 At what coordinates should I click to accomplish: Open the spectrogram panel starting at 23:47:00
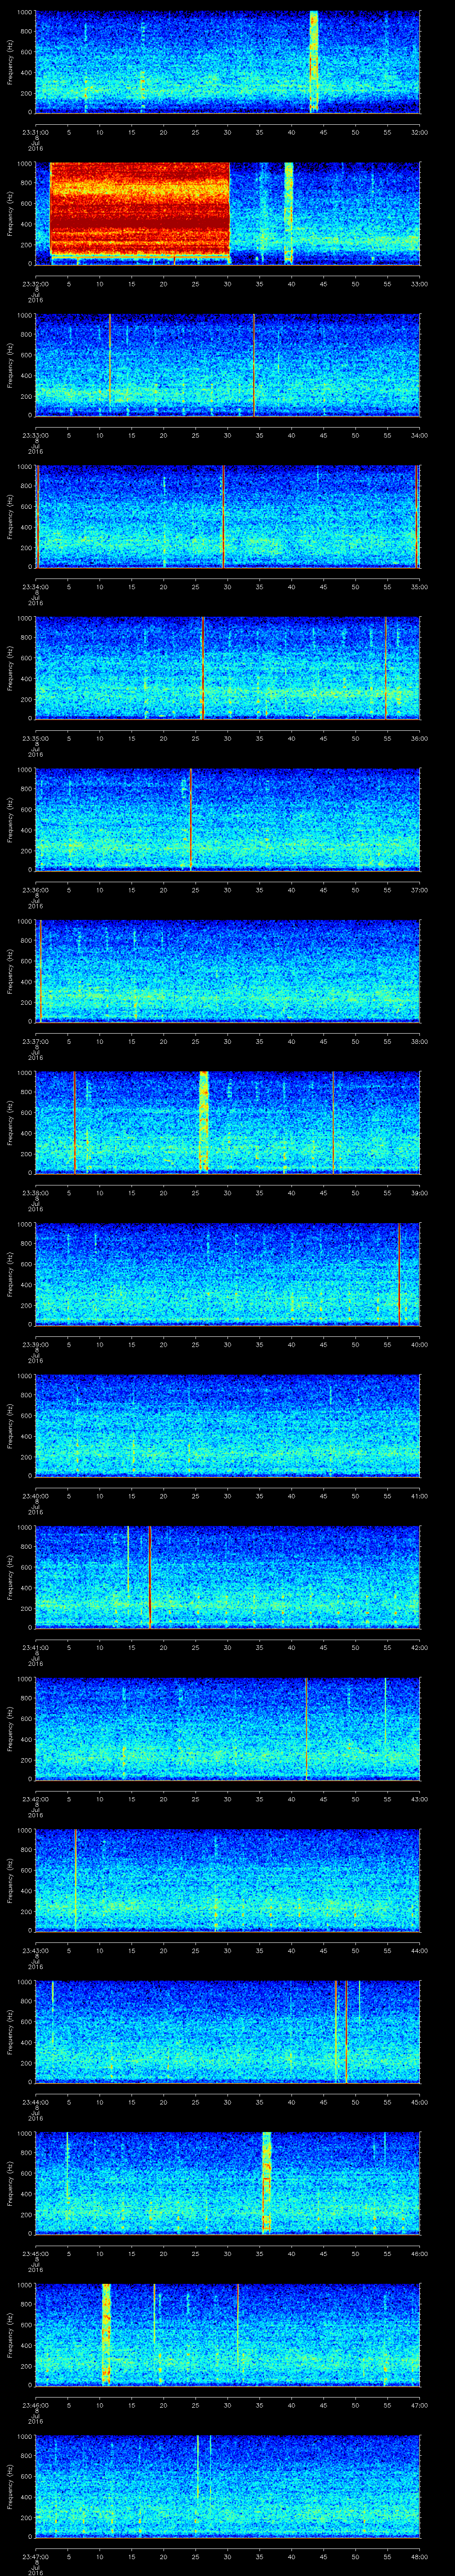228,2486
